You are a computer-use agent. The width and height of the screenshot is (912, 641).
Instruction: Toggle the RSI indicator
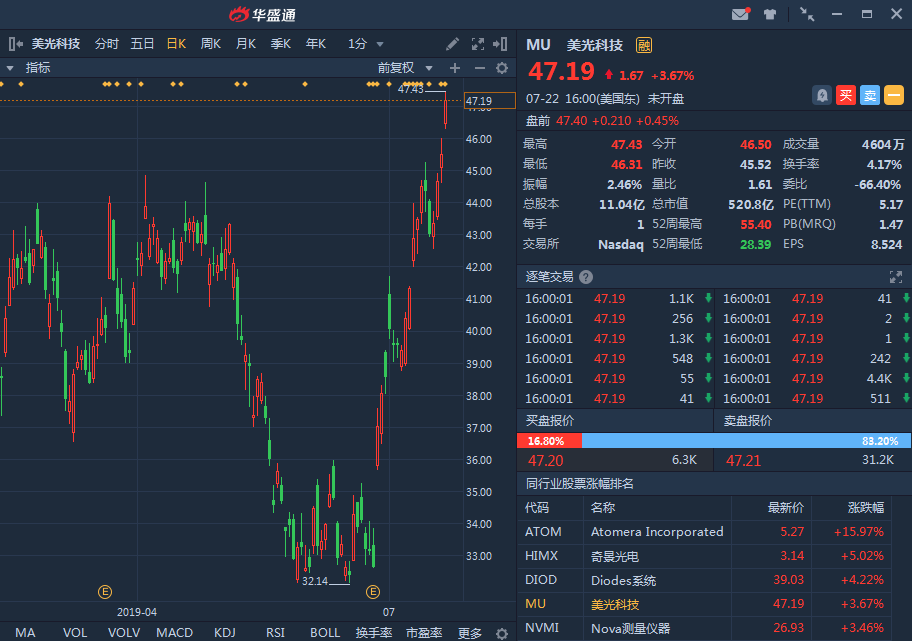(x=275, y=633)
